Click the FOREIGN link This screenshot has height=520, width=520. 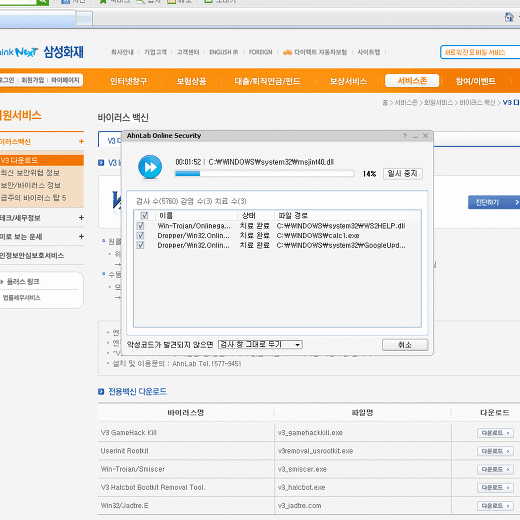tap(261, 52)
